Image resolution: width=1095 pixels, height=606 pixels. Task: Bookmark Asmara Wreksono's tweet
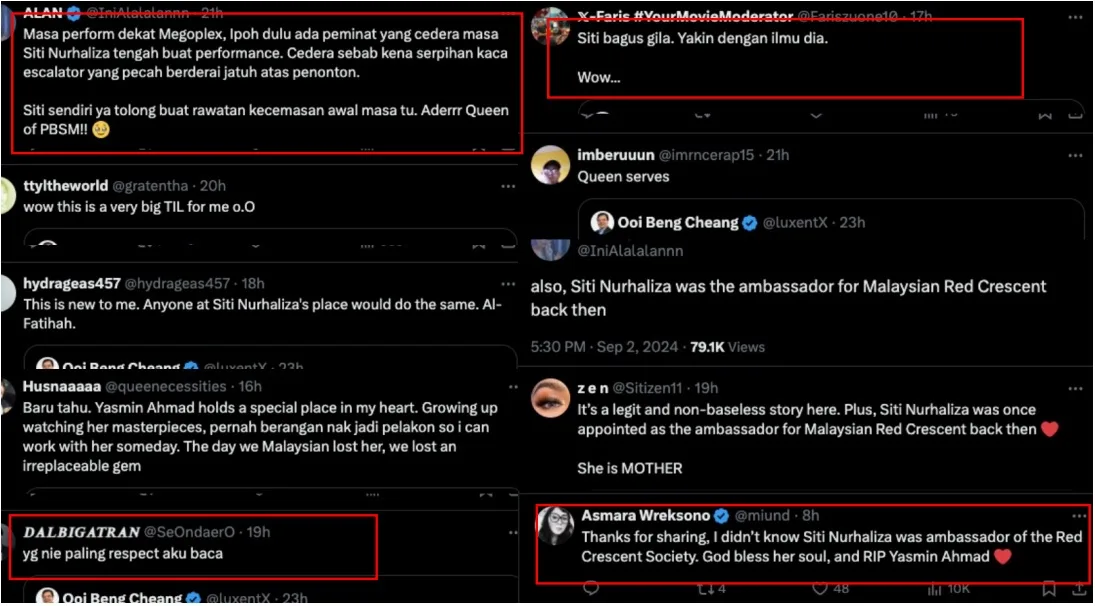[1048, 588]
